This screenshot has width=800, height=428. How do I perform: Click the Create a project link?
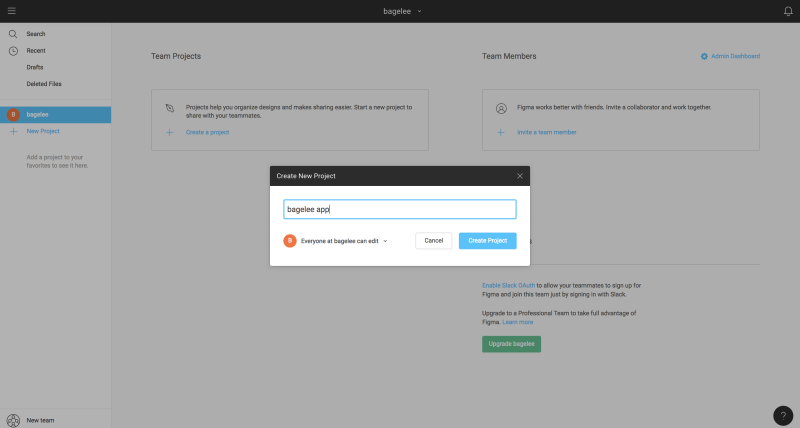(207, 133)
